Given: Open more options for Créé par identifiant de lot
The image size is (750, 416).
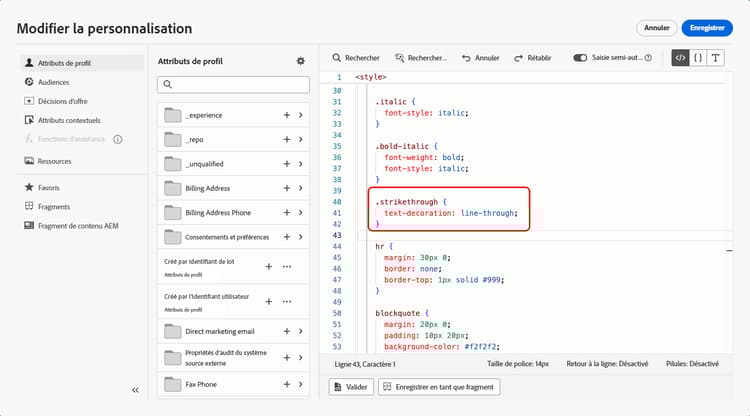Looking at the screenshot, I should pyautogui.click(x=287, y=266).
